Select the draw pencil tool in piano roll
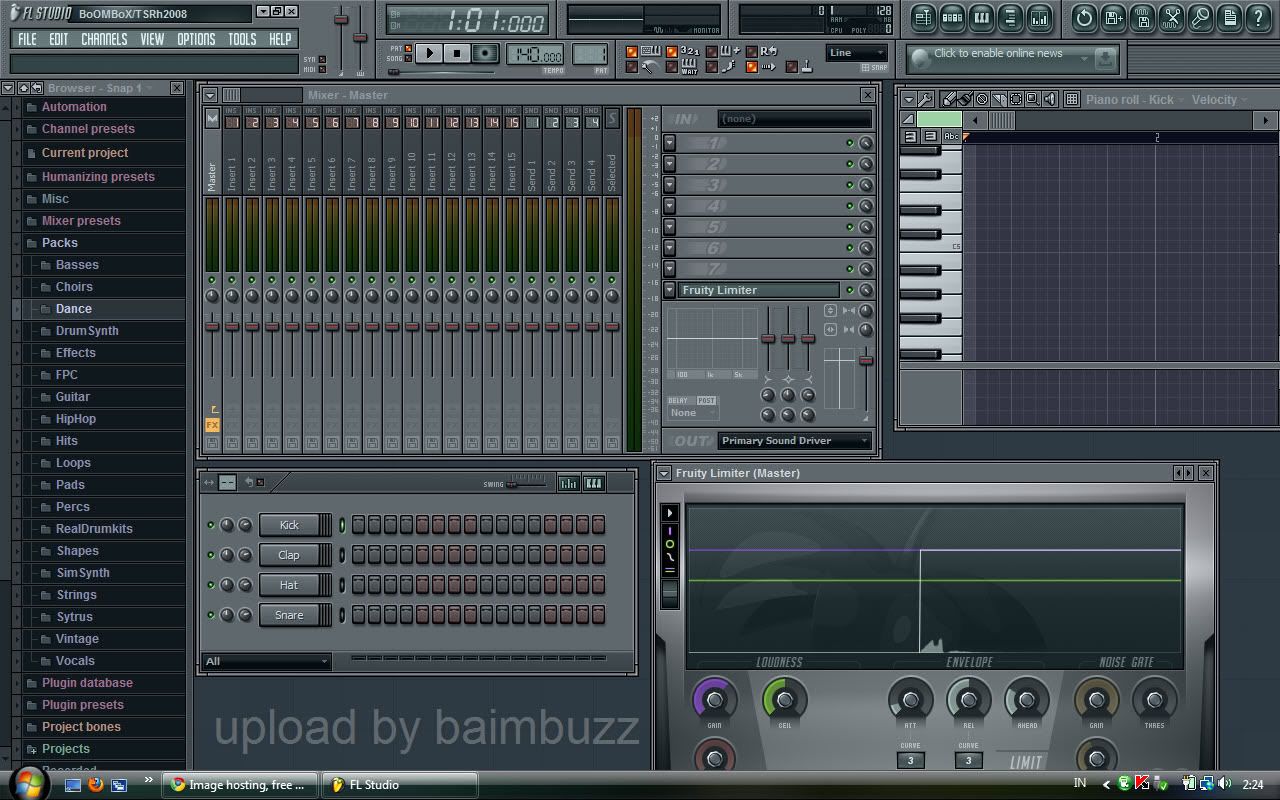The height and width of the screenshot is (800, 1280). [x=948, y=99]
